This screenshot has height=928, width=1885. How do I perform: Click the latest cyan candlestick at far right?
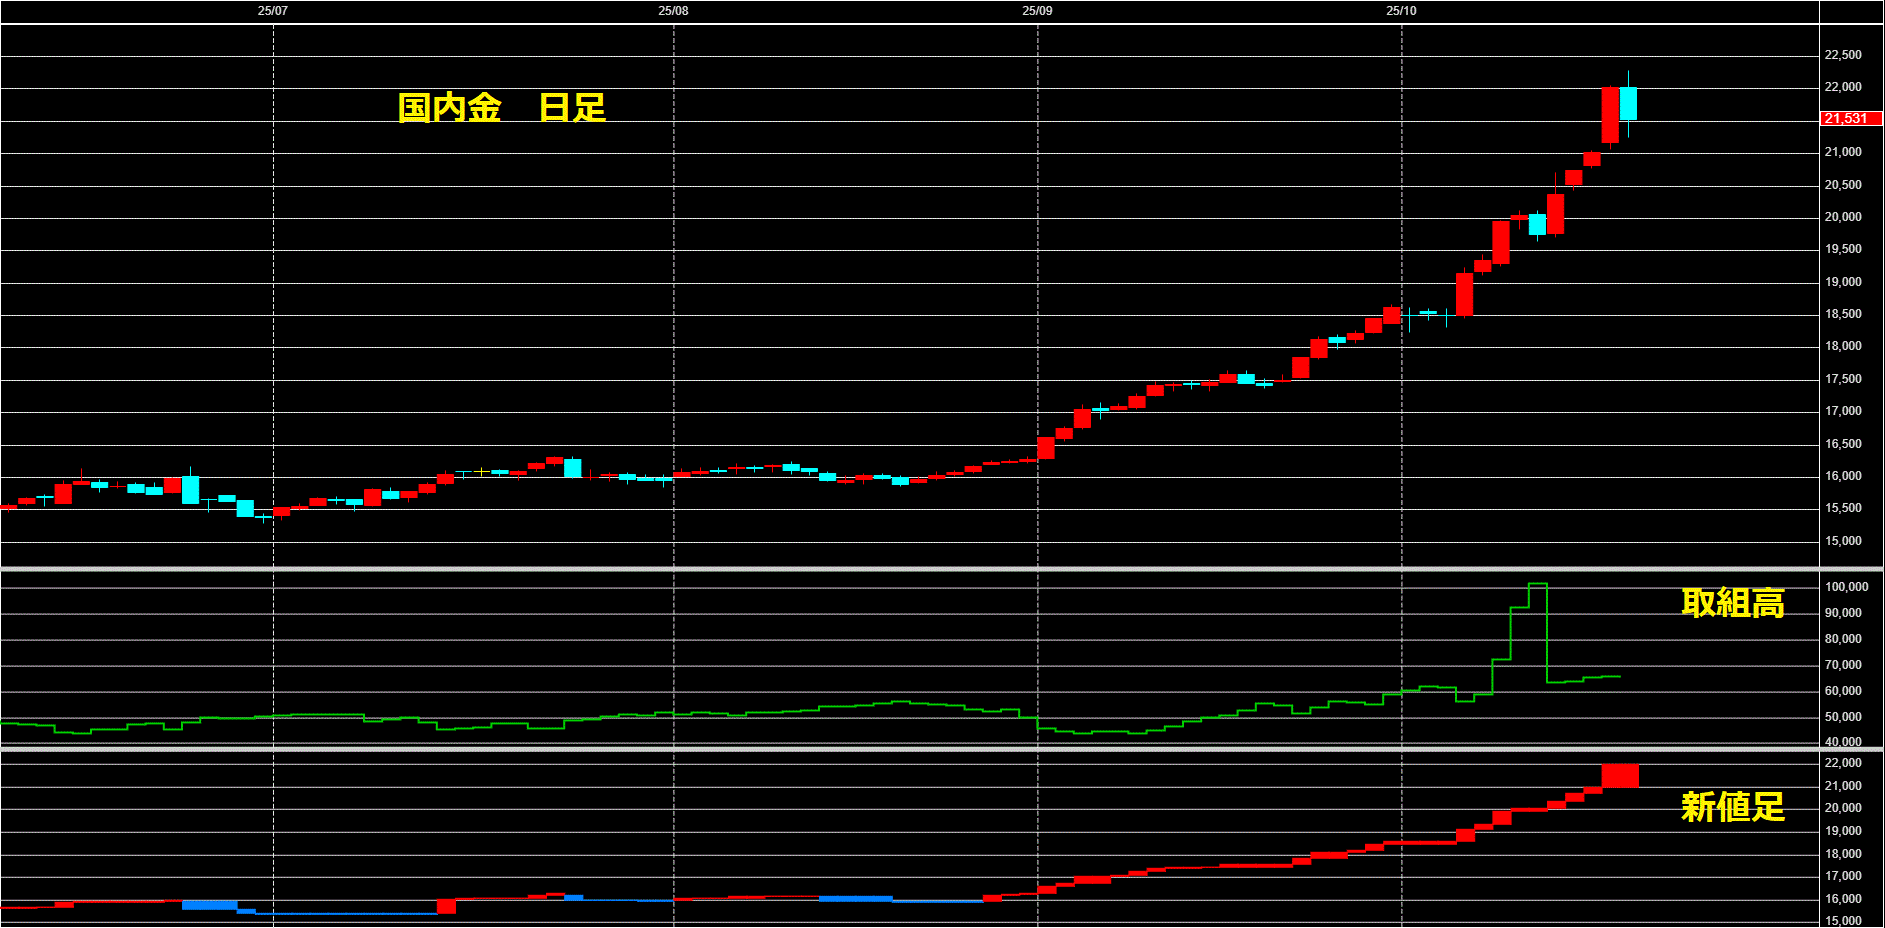(1628, 104)
